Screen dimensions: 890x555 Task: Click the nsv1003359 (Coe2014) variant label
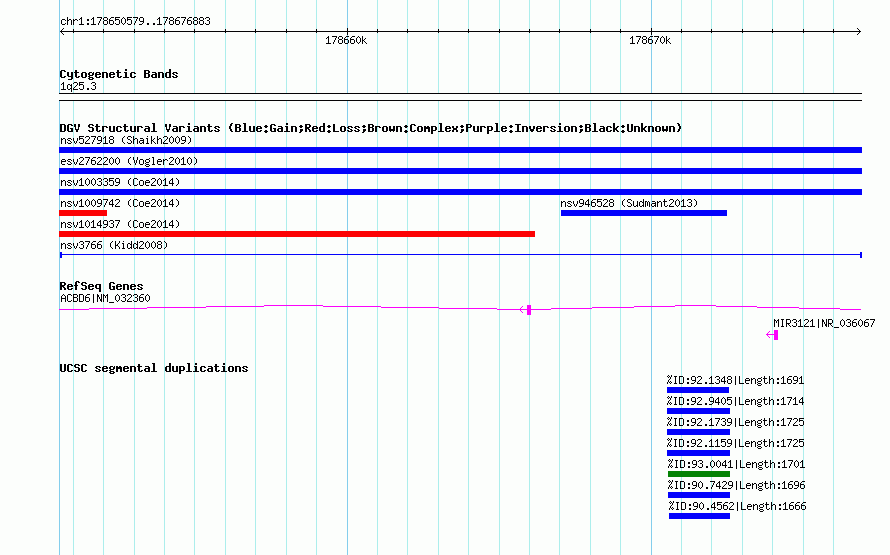[x=120, y=182]
